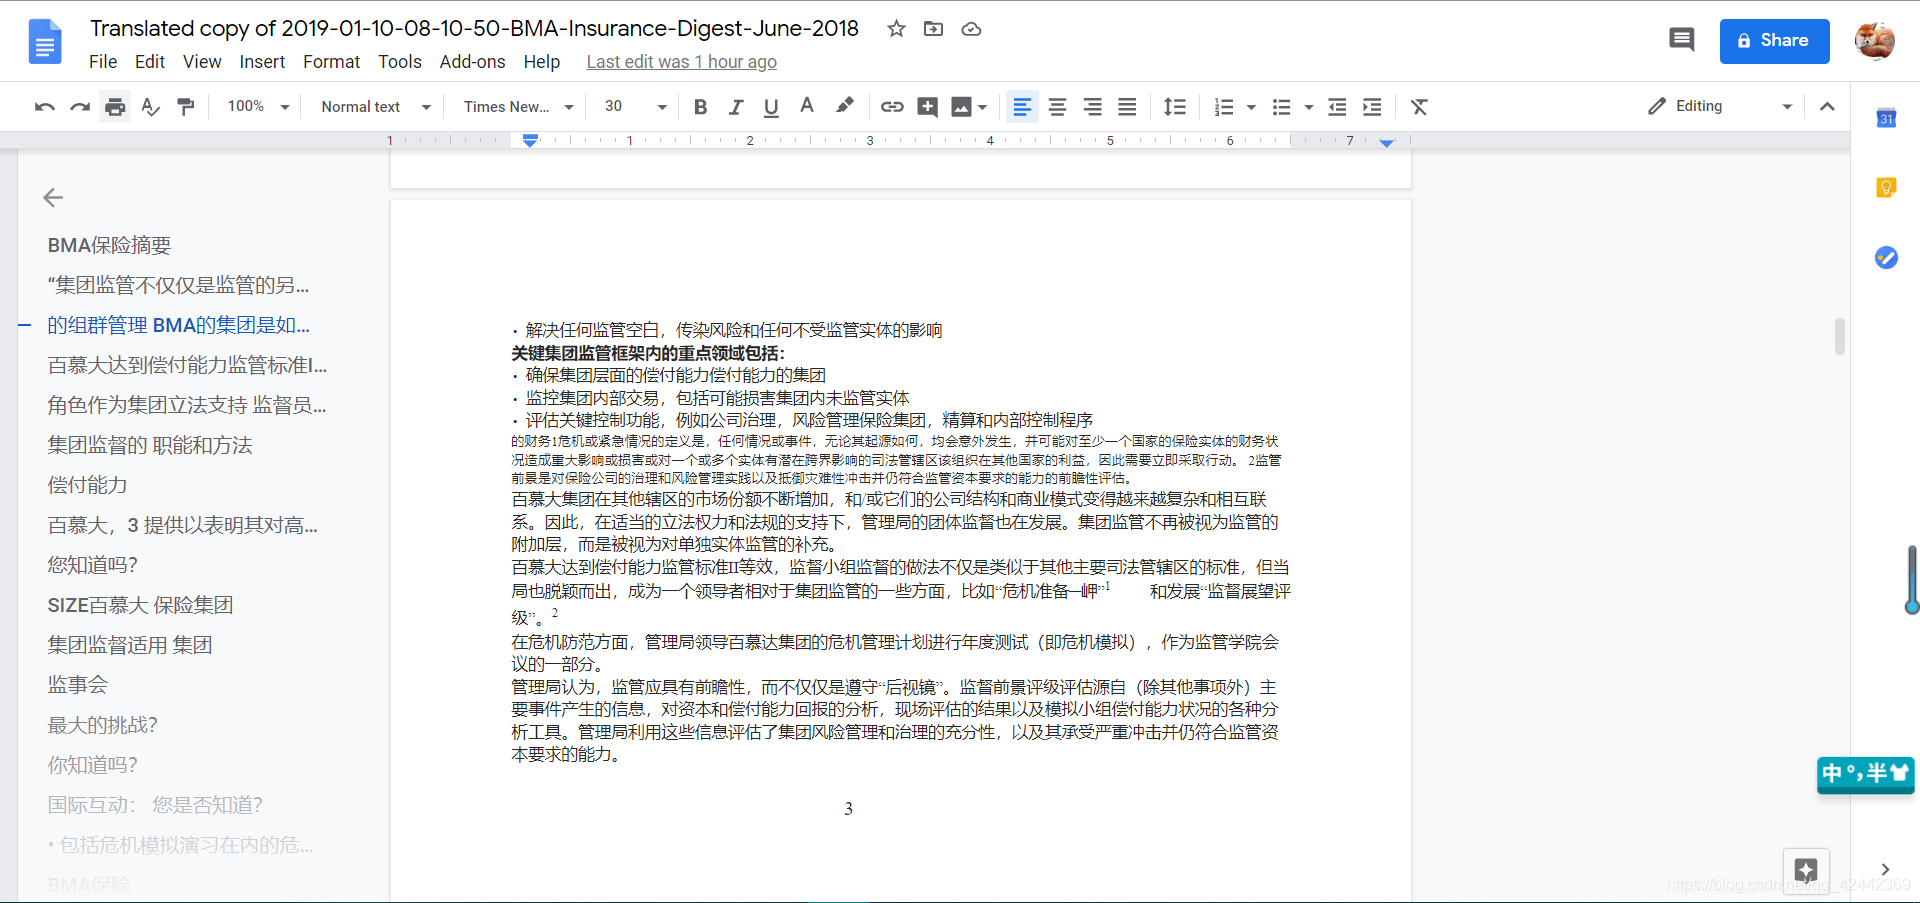Open the Add-ons menu
The image size is (1920, 903).
(x=472, y=62)
